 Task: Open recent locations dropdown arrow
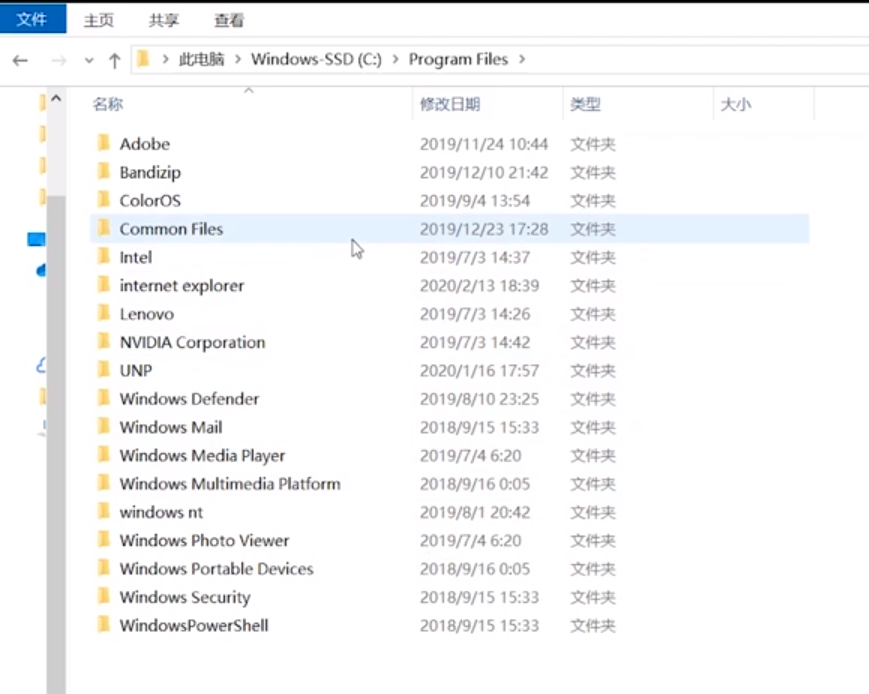[89, 60]
